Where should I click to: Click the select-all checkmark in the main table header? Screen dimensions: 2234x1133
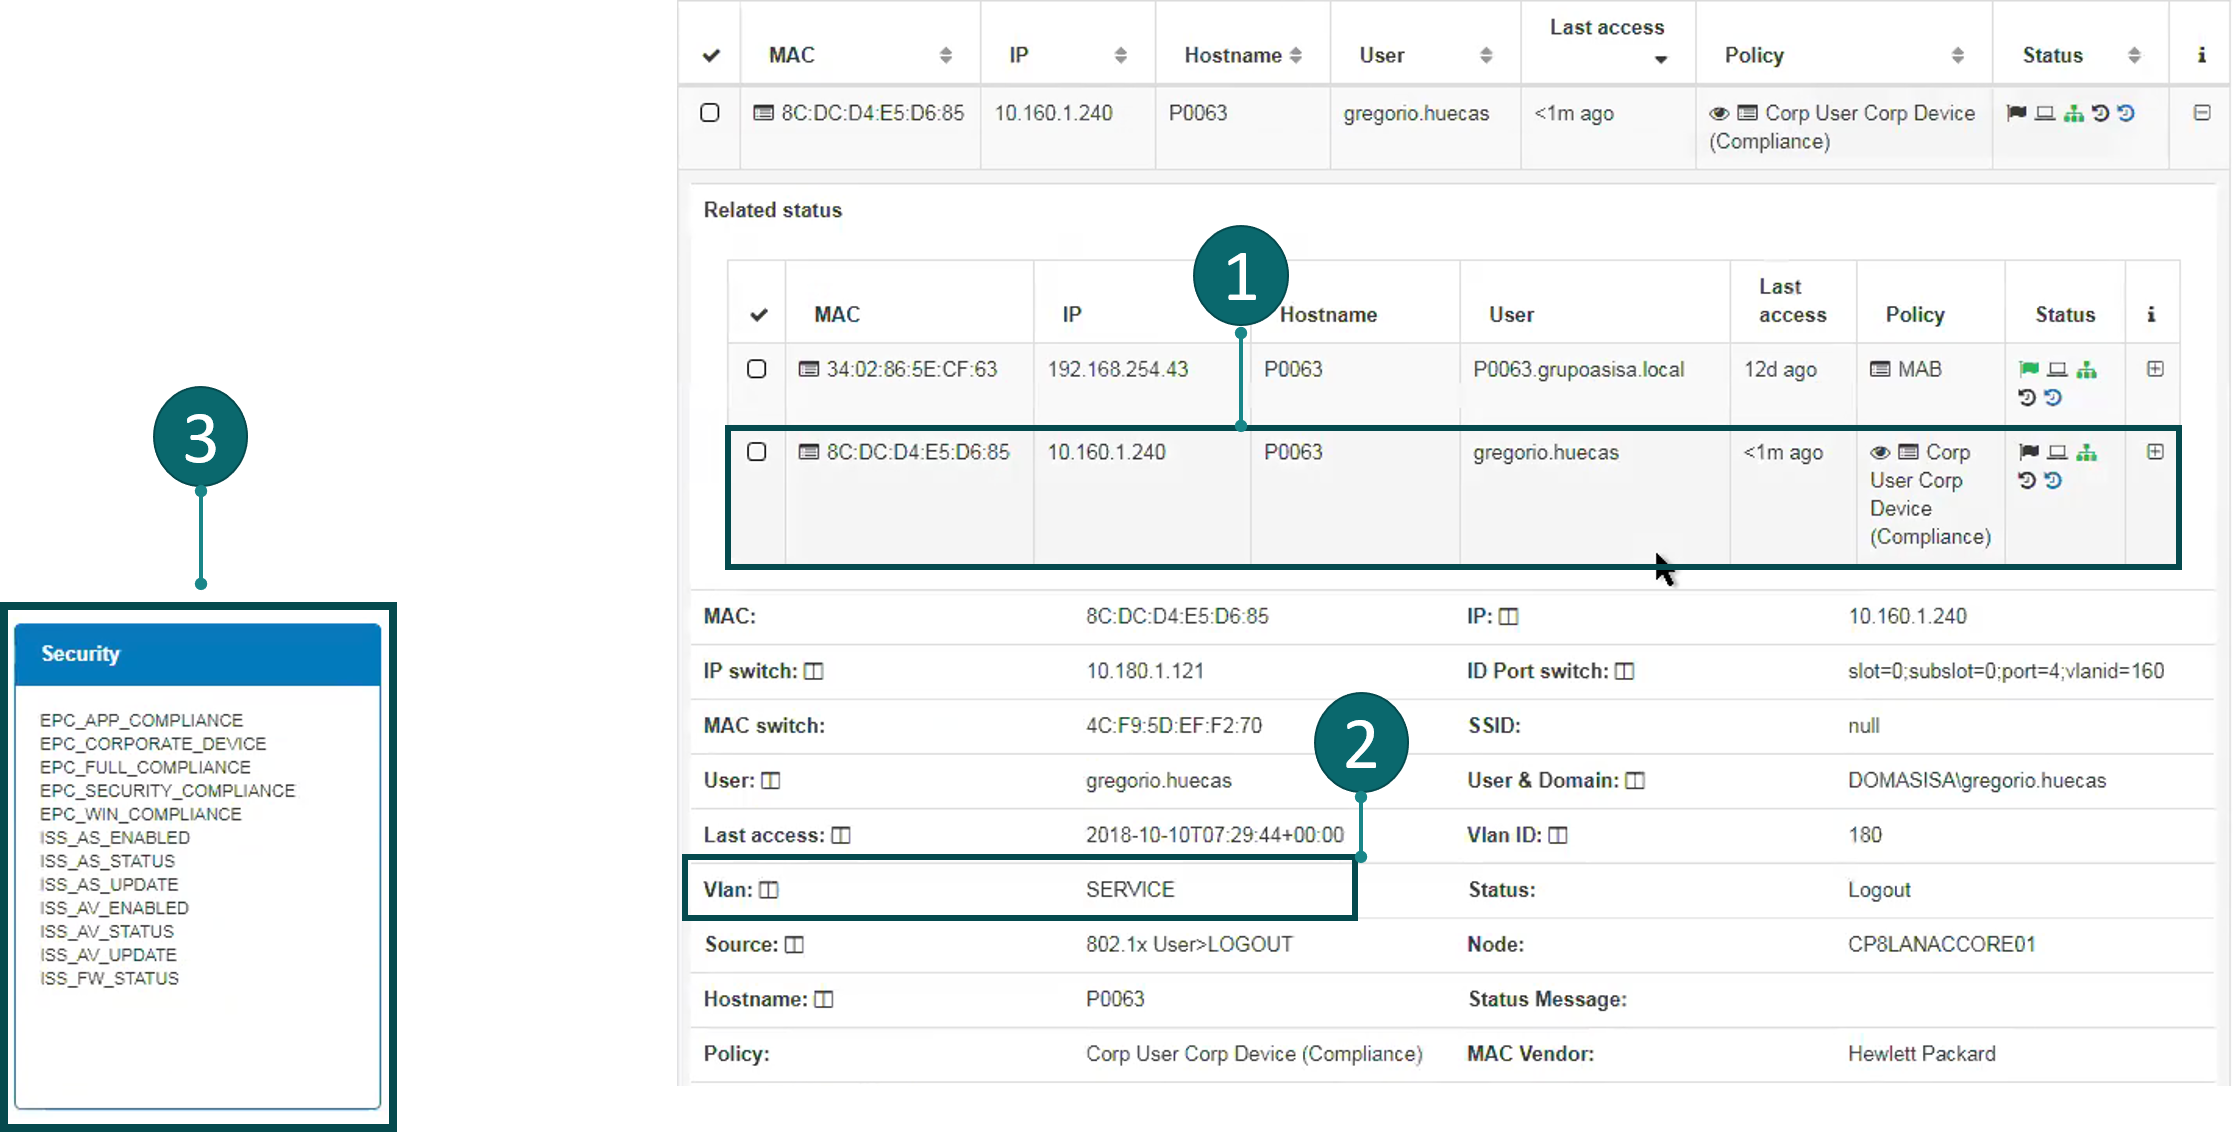(711, 55)
